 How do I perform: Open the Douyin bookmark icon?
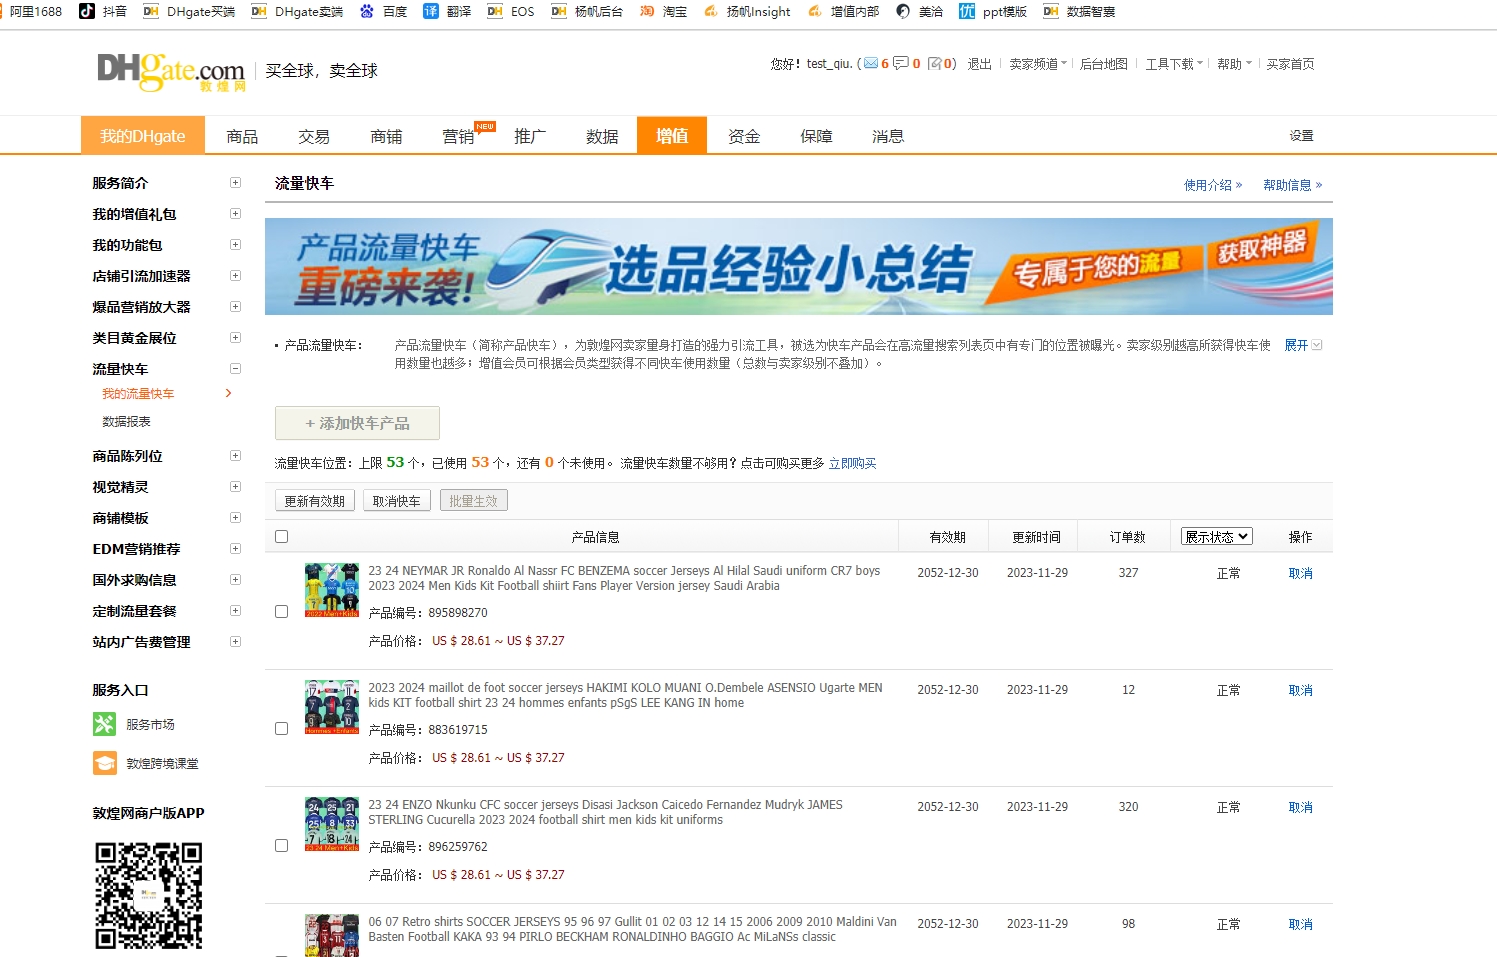(x=87, y=11)
